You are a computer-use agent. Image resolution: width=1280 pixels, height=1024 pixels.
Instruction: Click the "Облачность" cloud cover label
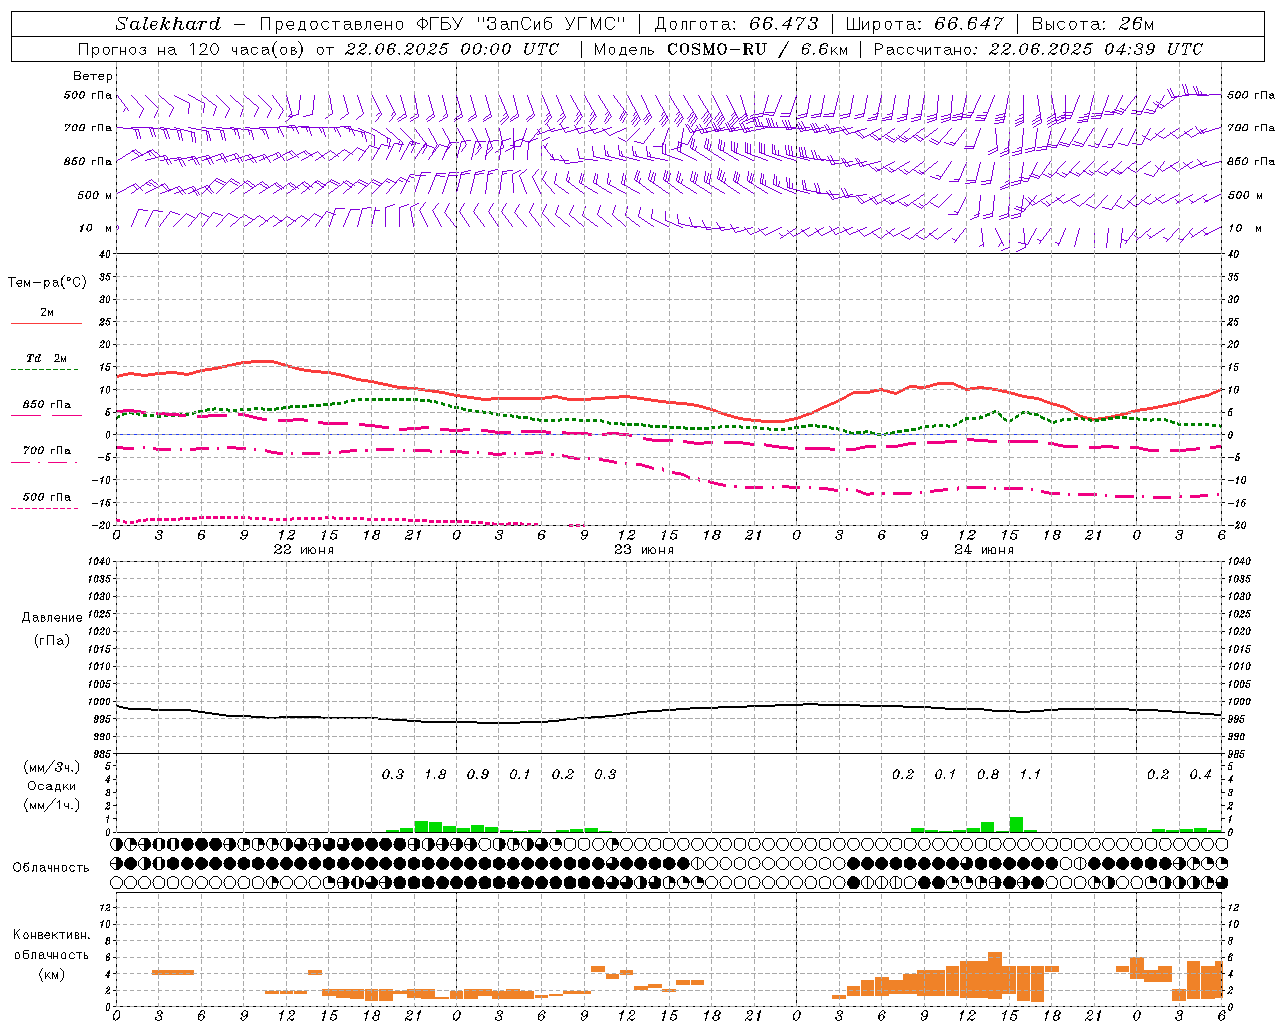[x=50, y=868]
